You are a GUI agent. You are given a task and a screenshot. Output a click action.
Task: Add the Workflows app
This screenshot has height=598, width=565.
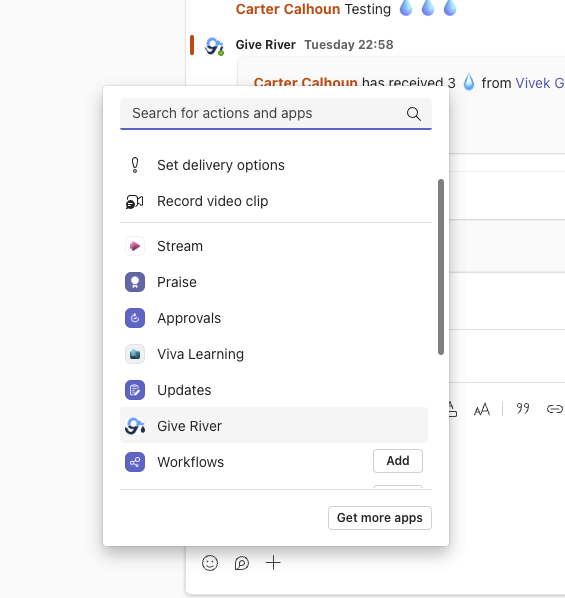tap(398, 461)
